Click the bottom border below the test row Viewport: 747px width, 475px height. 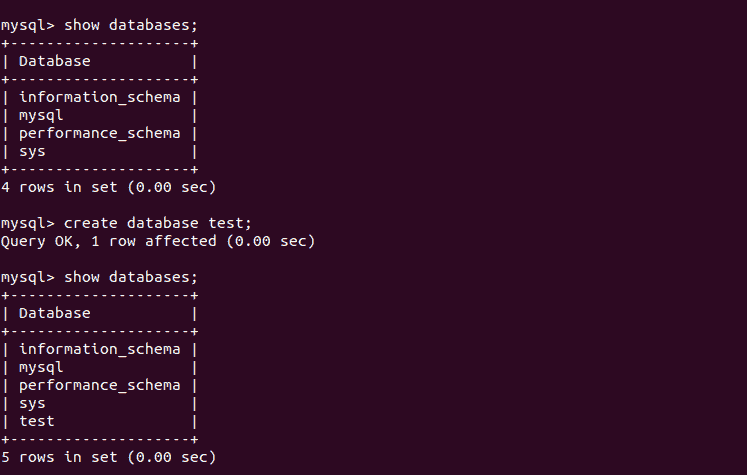click(x=100, y=439)
